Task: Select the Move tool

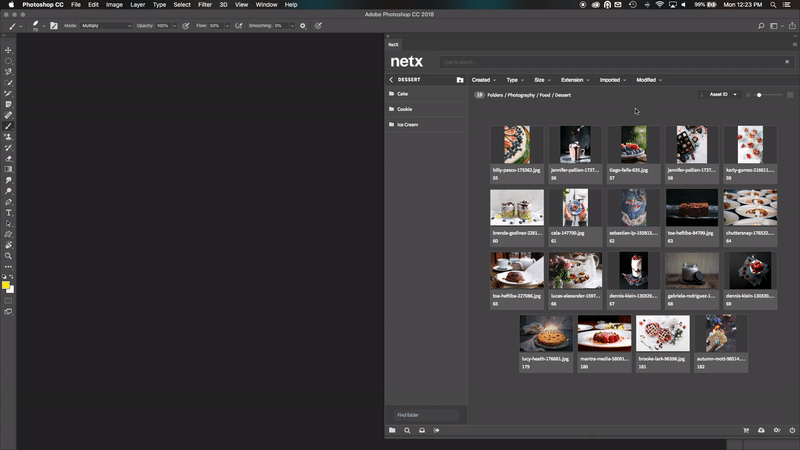Action: pos(8,50)
